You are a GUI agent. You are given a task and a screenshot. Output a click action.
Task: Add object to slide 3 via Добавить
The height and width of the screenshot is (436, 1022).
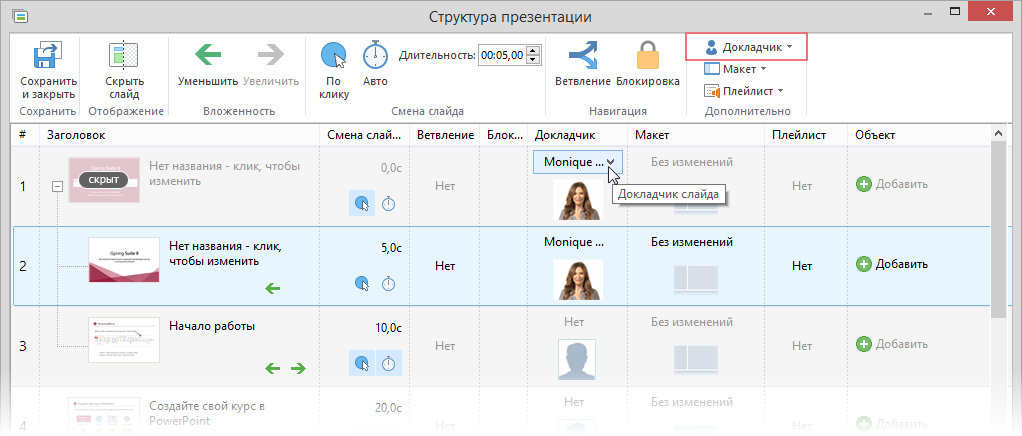(x=892, y=343)
